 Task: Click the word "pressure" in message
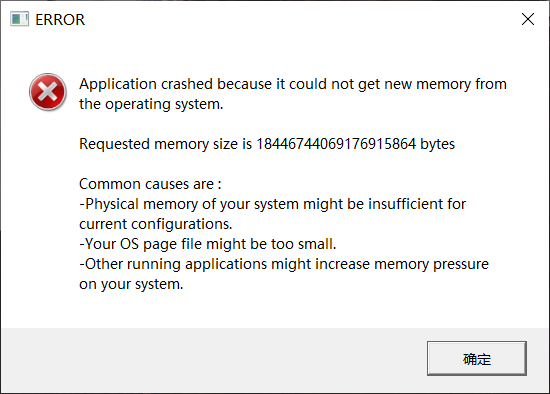(461, 265)
